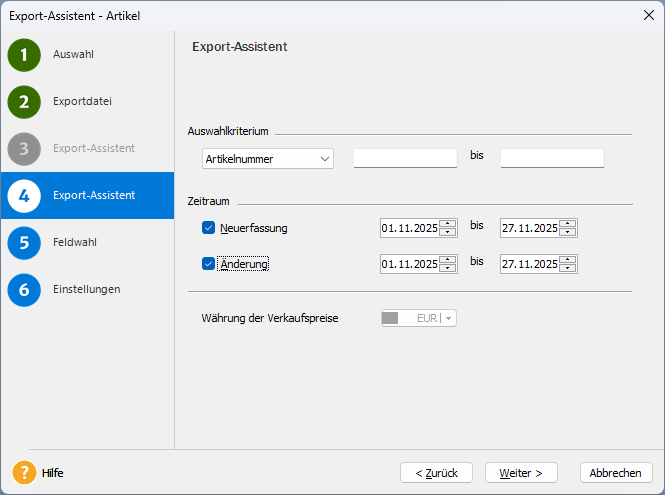Click the step 1 Auswahl circle icon

pyautogui.click(x=24, y=55)
